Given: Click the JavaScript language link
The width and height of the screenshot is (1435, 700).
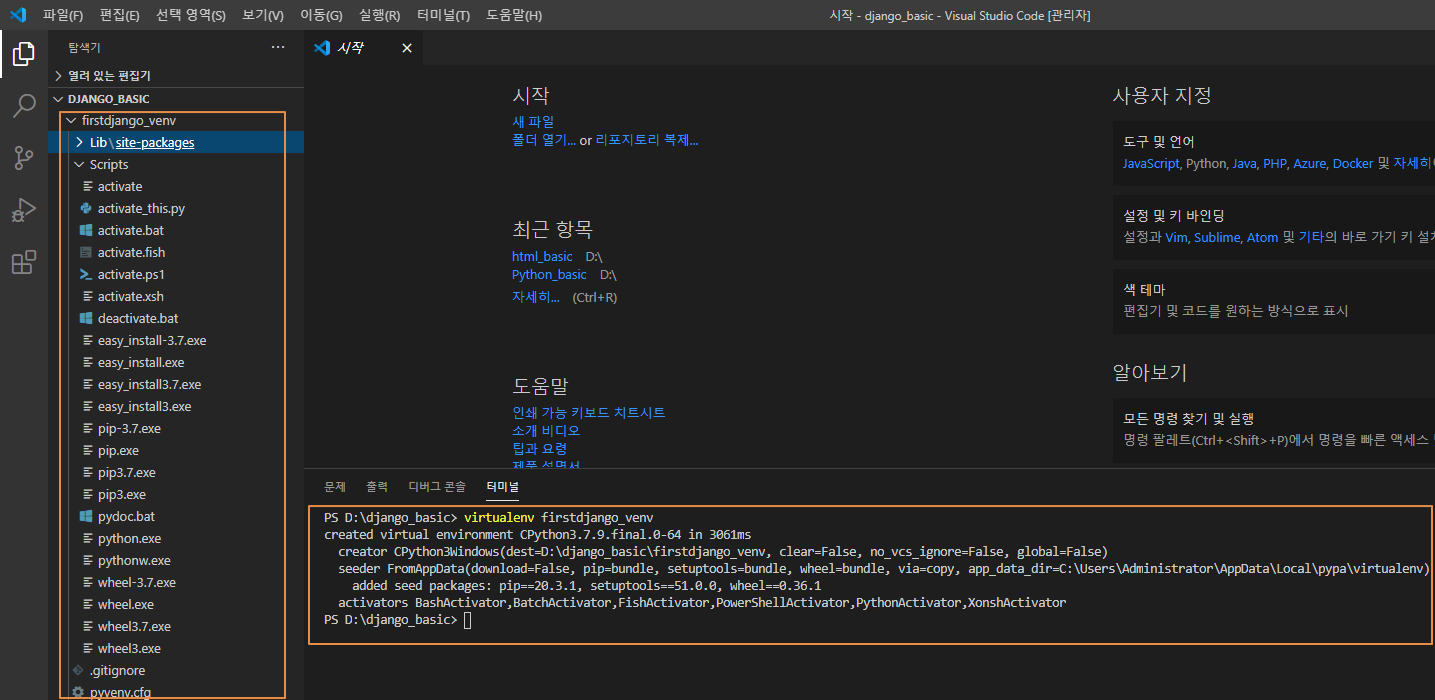Looking at the screenshot, I should [1151, 163].
